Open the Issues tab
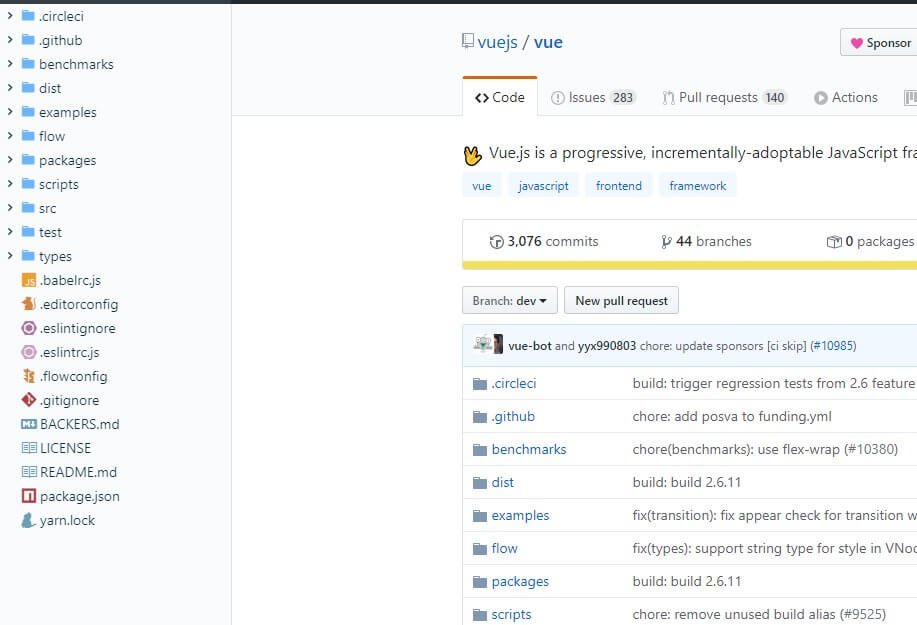This screenshot has width=917, height=625. (x=593, y=97)
